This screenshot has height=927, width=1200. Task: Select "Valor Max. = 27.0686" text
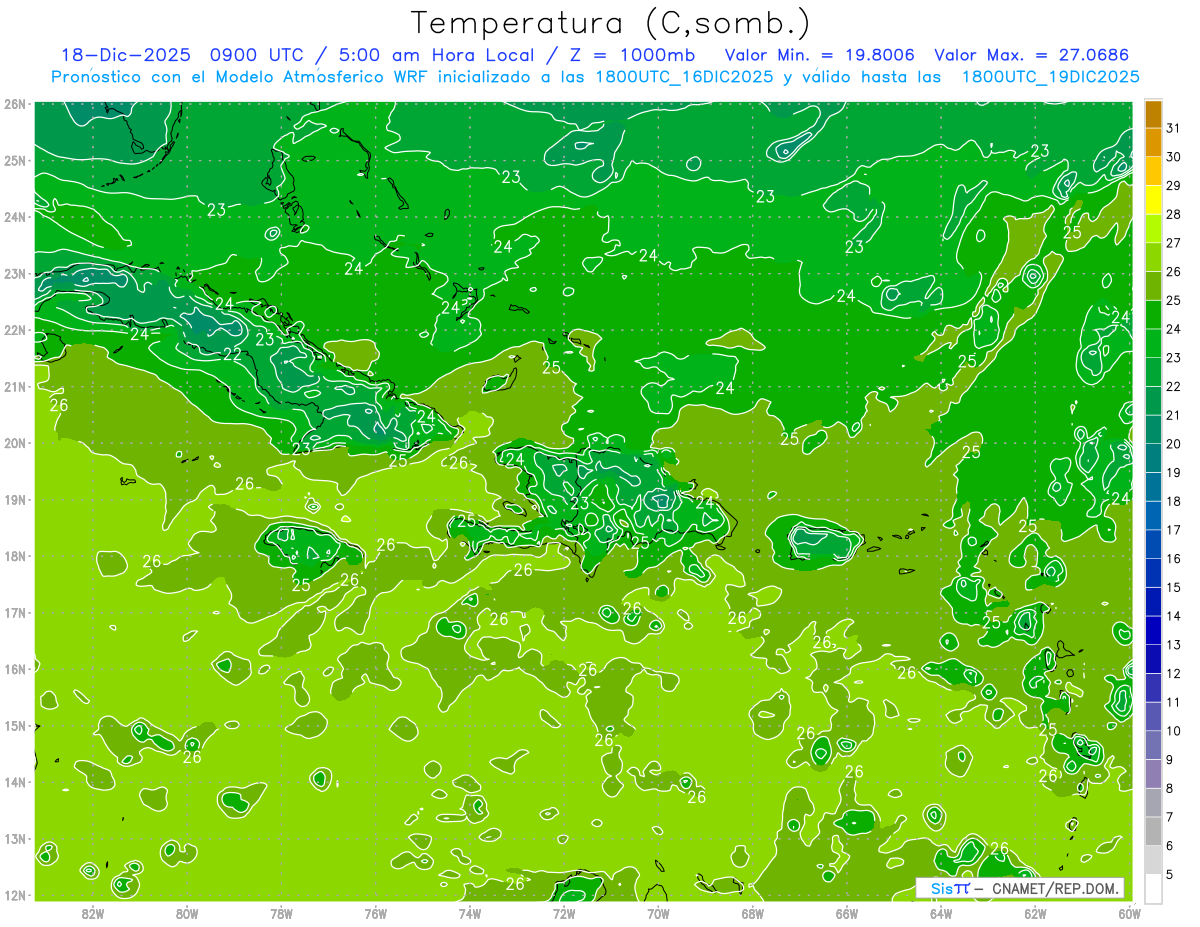click(1032, 55)
